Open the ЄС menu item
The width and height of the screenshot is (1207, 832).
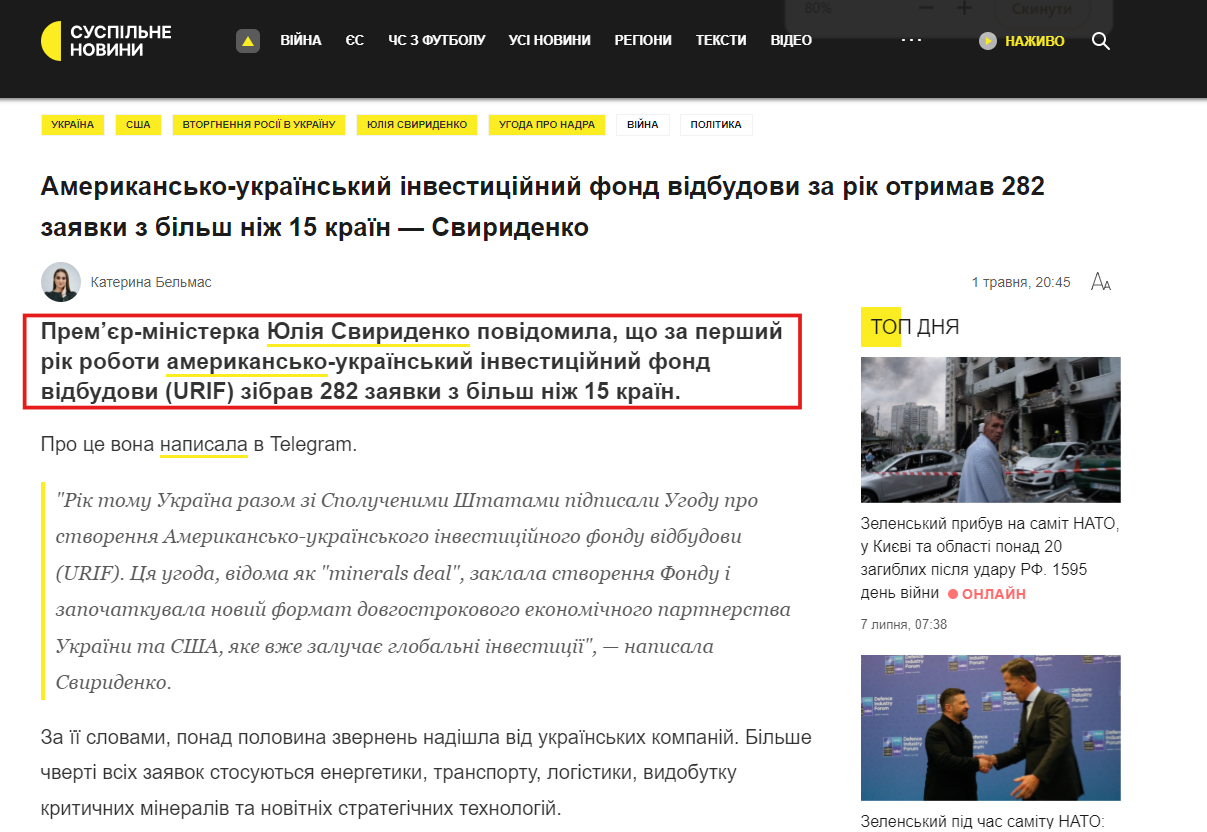coord(355,41)
